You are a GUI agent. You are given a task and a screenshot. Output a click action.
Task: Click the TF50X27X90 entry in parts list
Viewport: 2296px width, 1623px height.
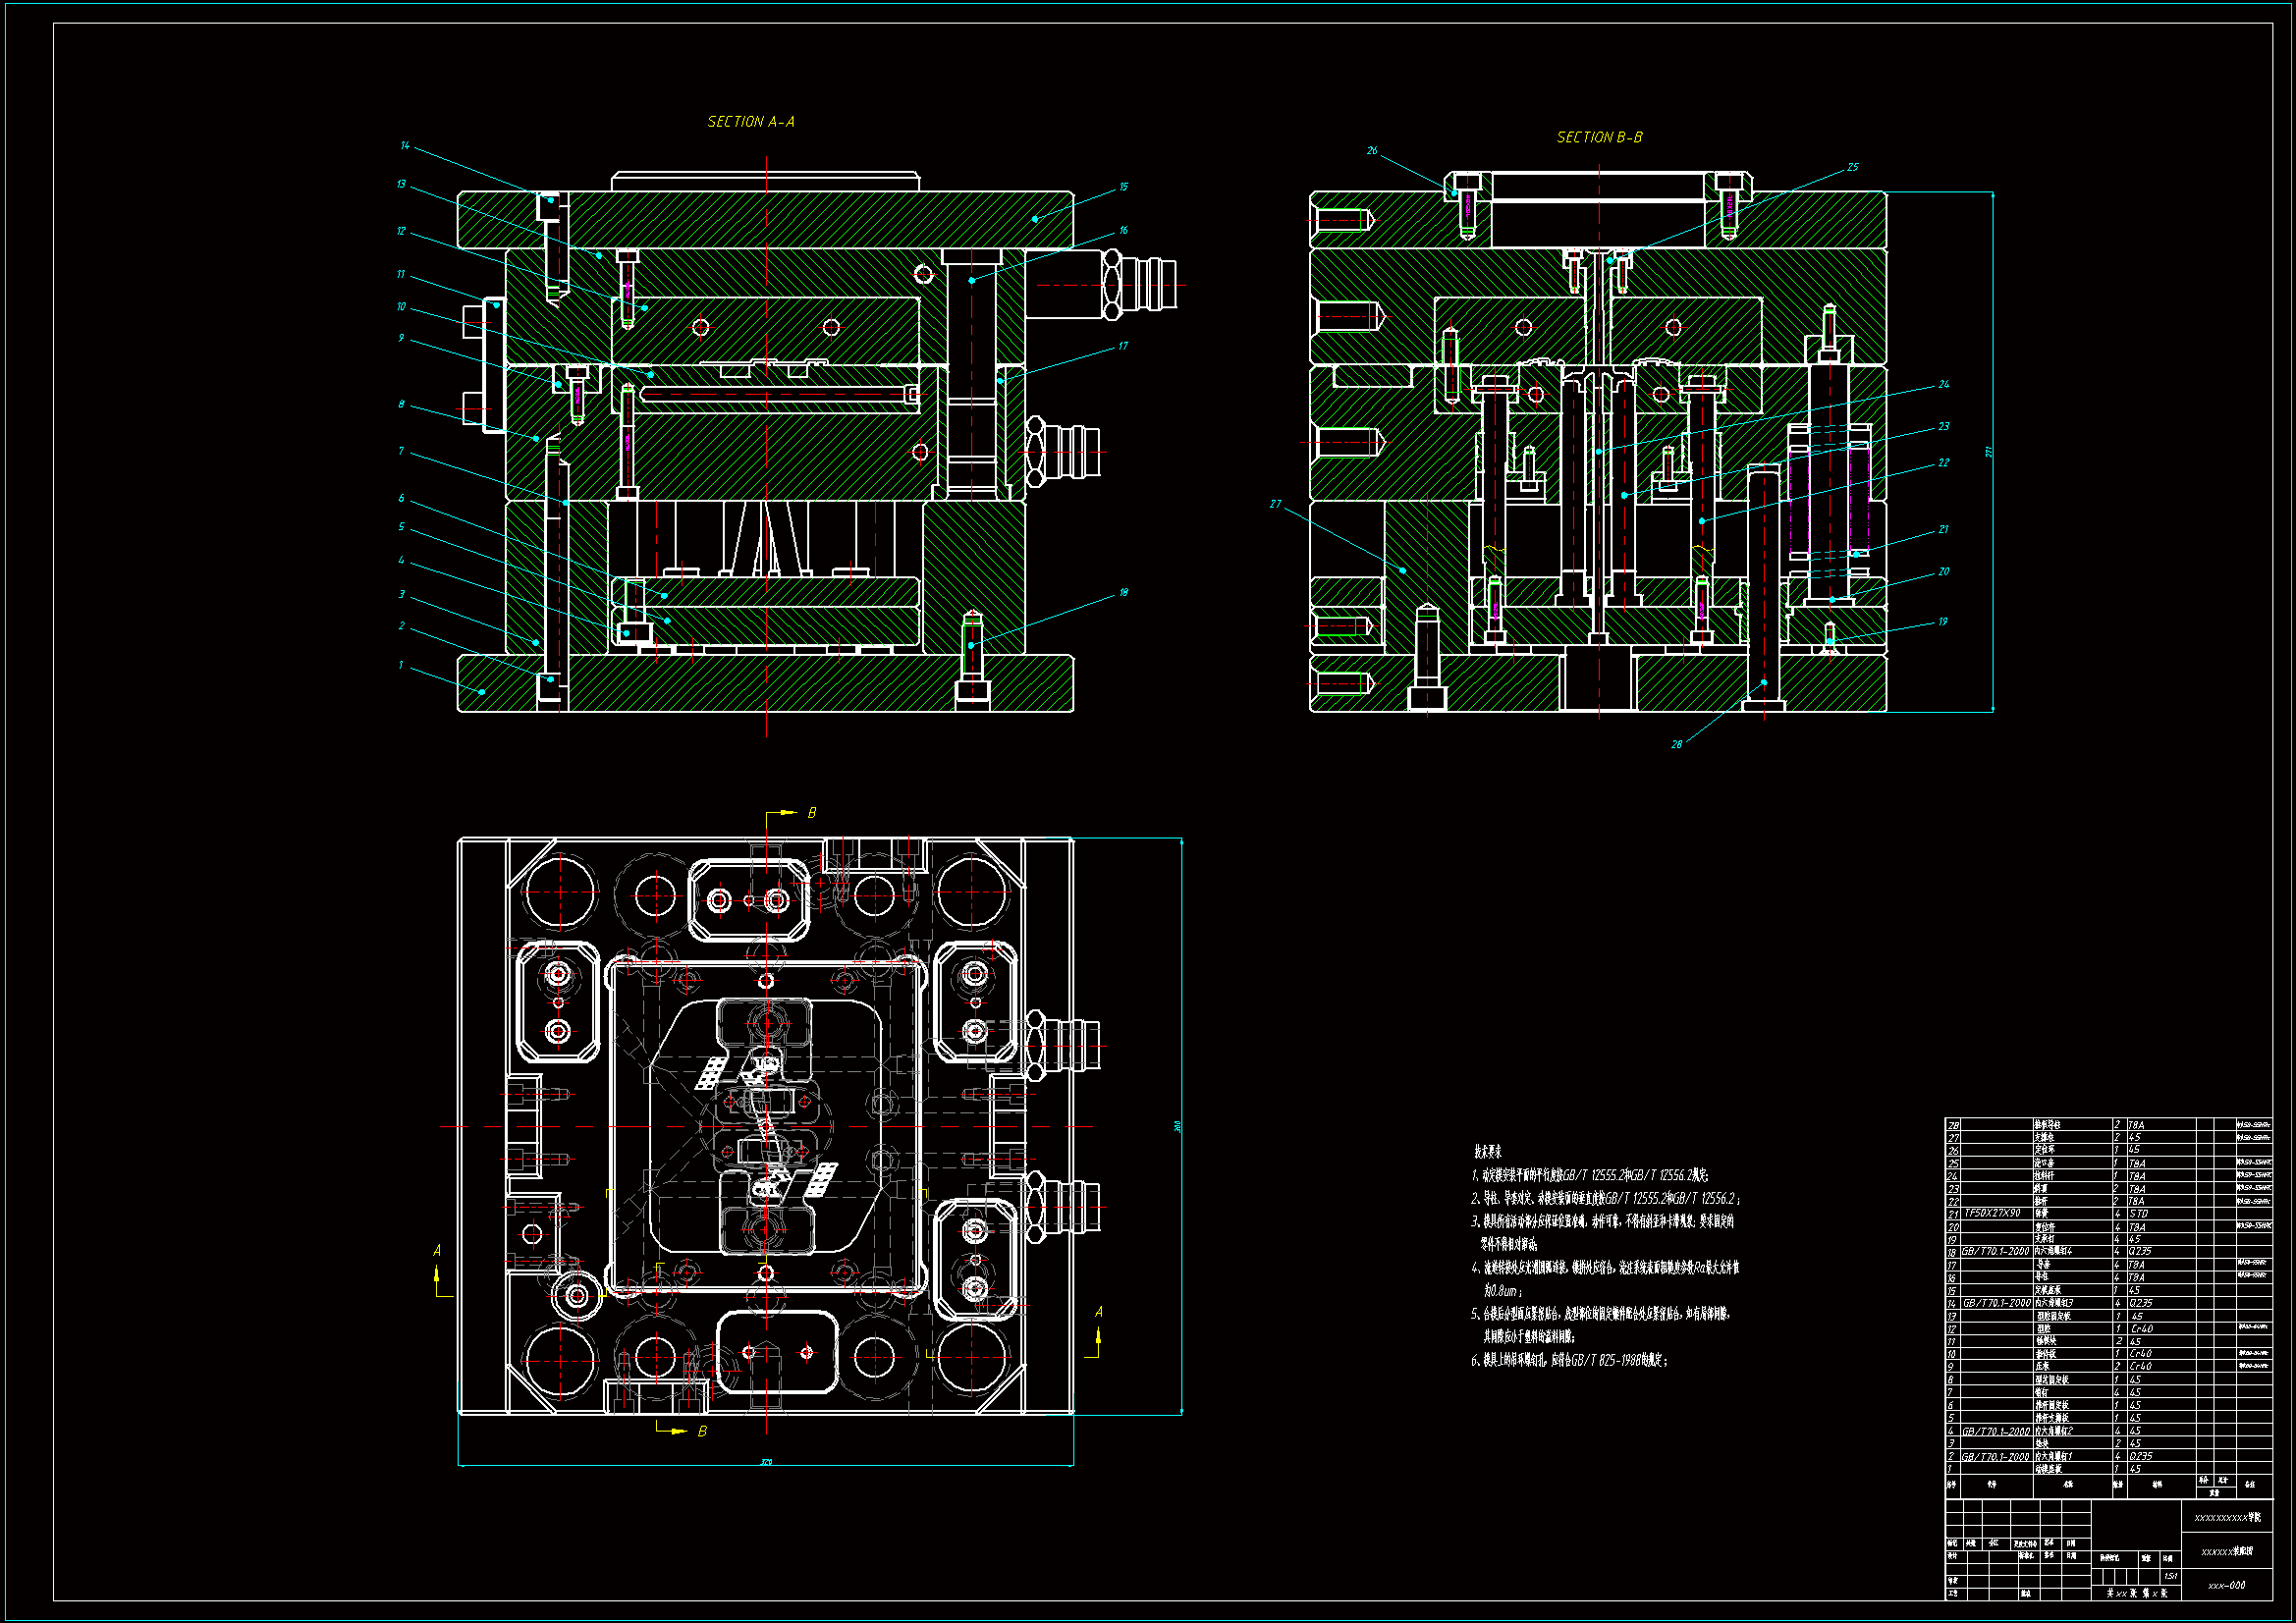1992,1213
